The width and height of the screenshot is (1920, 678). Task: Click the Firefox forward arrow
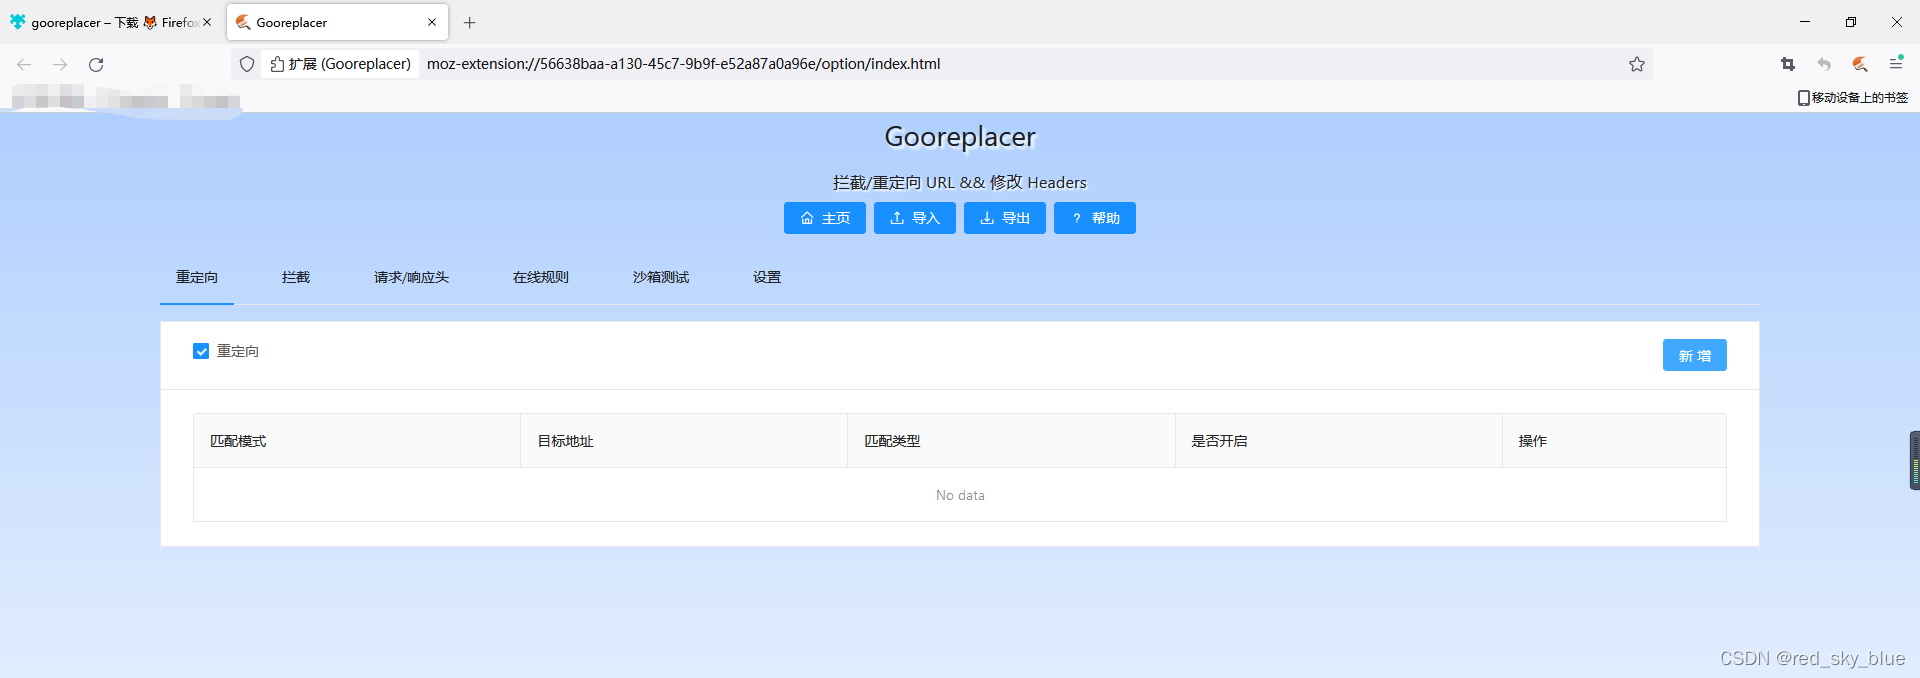(60, 64)
